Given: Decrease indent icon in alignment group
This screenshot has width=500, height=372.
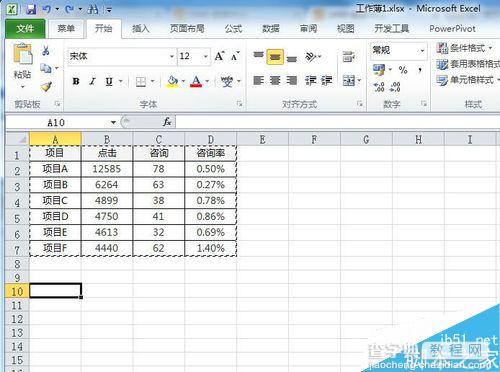Looking at the screenshot, I should (311, 80).
